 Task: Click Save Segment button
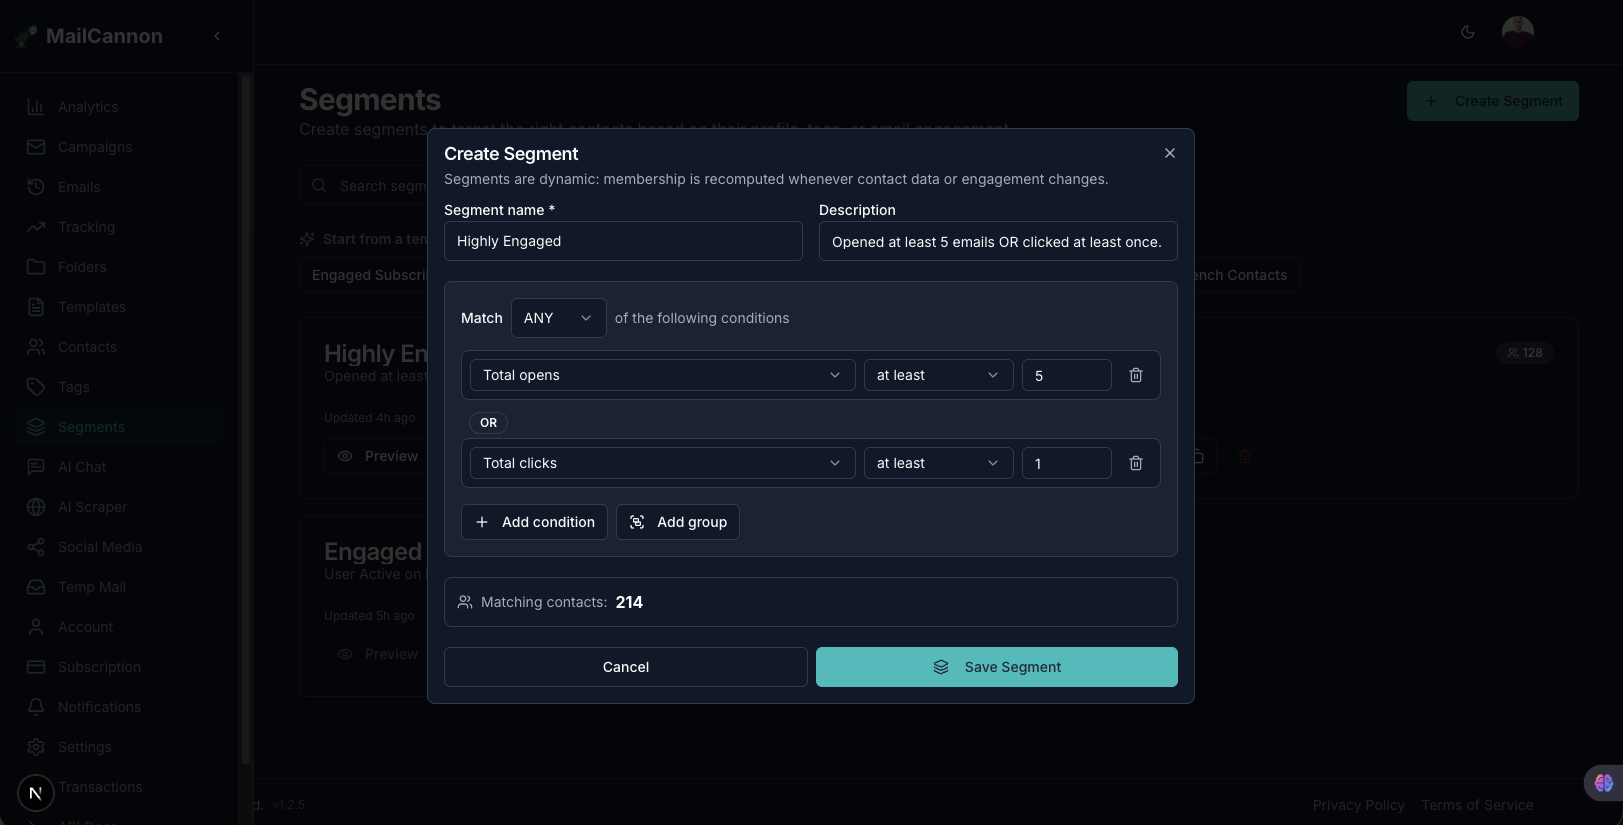click(997, 667)
